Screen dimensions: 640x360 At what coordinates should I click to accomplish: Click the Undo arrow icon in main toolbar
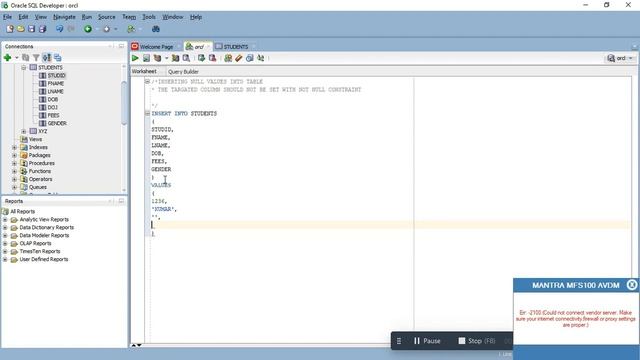tap(60, 29)
